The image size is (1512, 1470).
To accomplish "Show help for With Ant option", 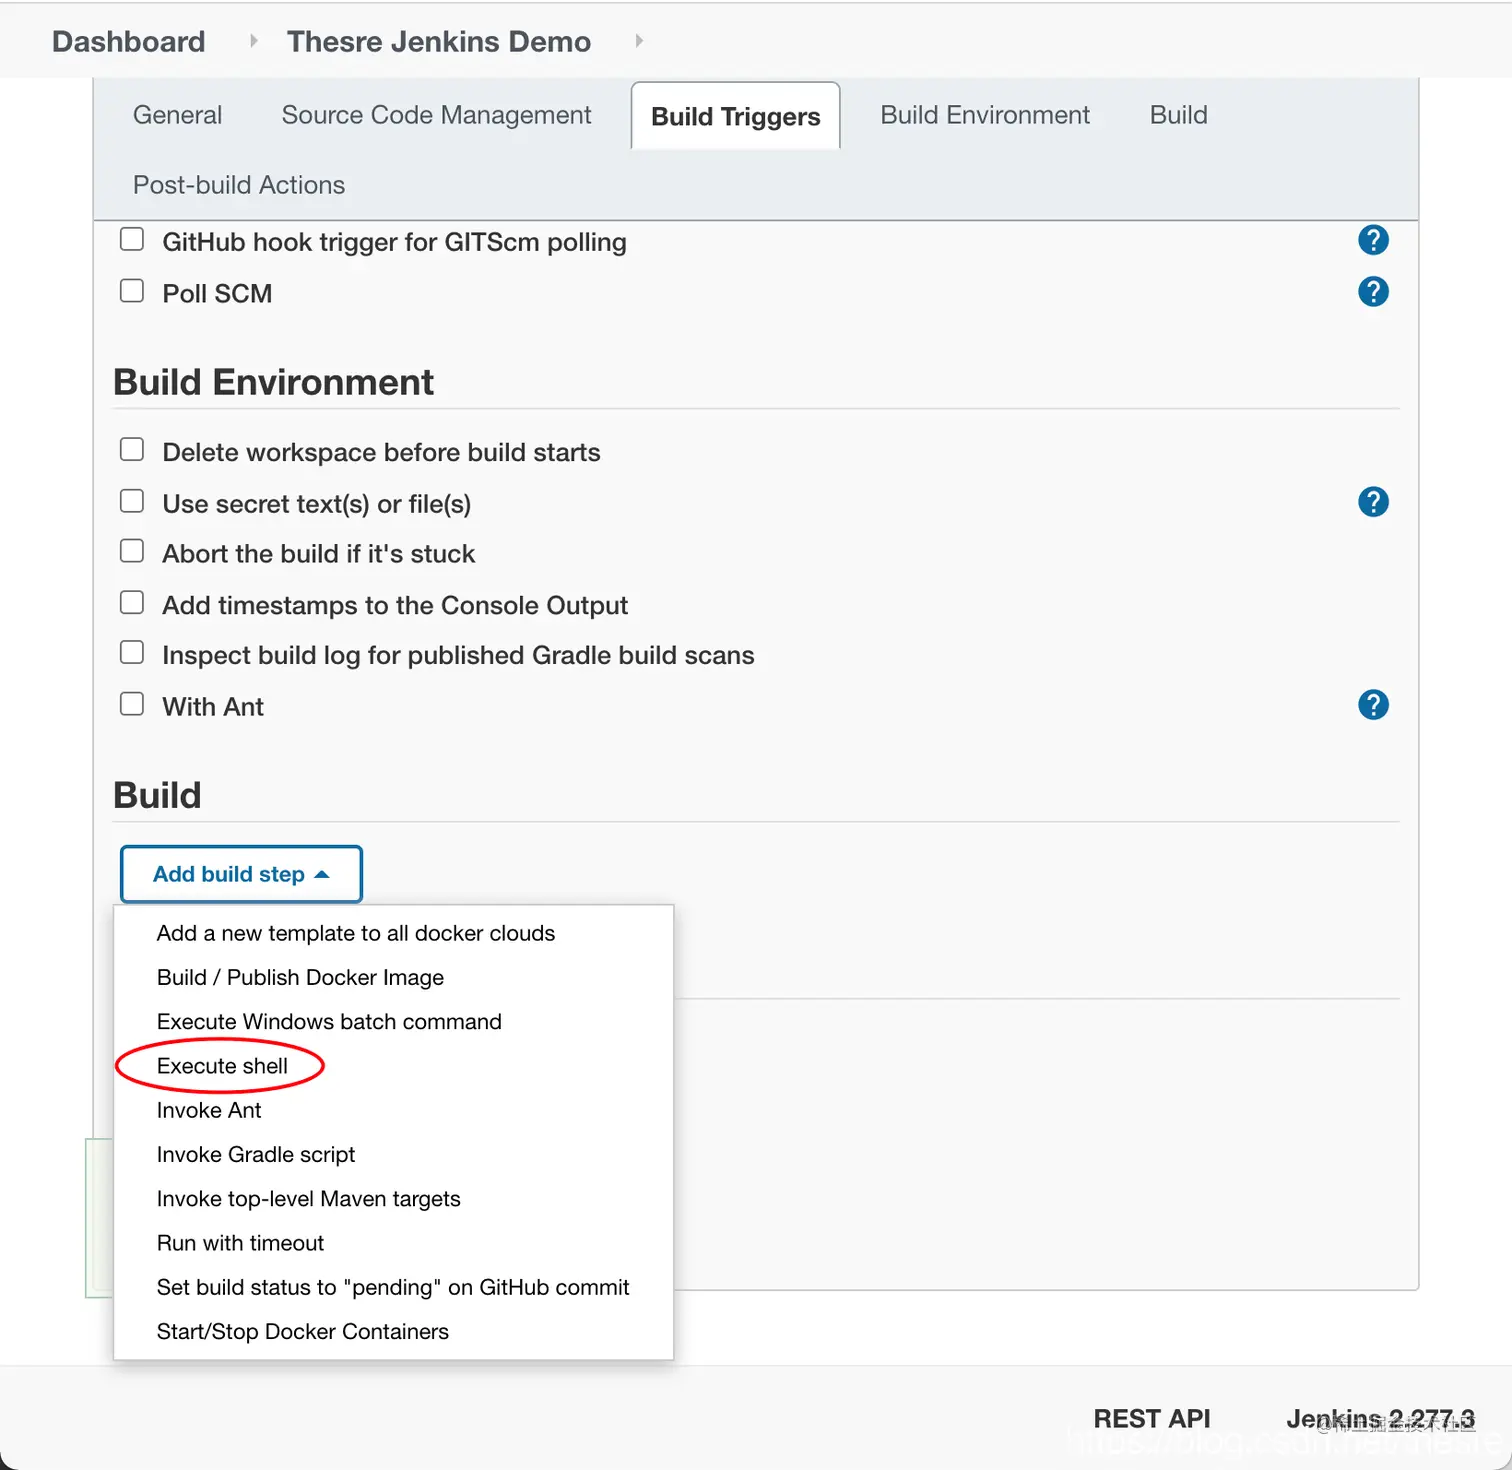I will [1373, 705].
